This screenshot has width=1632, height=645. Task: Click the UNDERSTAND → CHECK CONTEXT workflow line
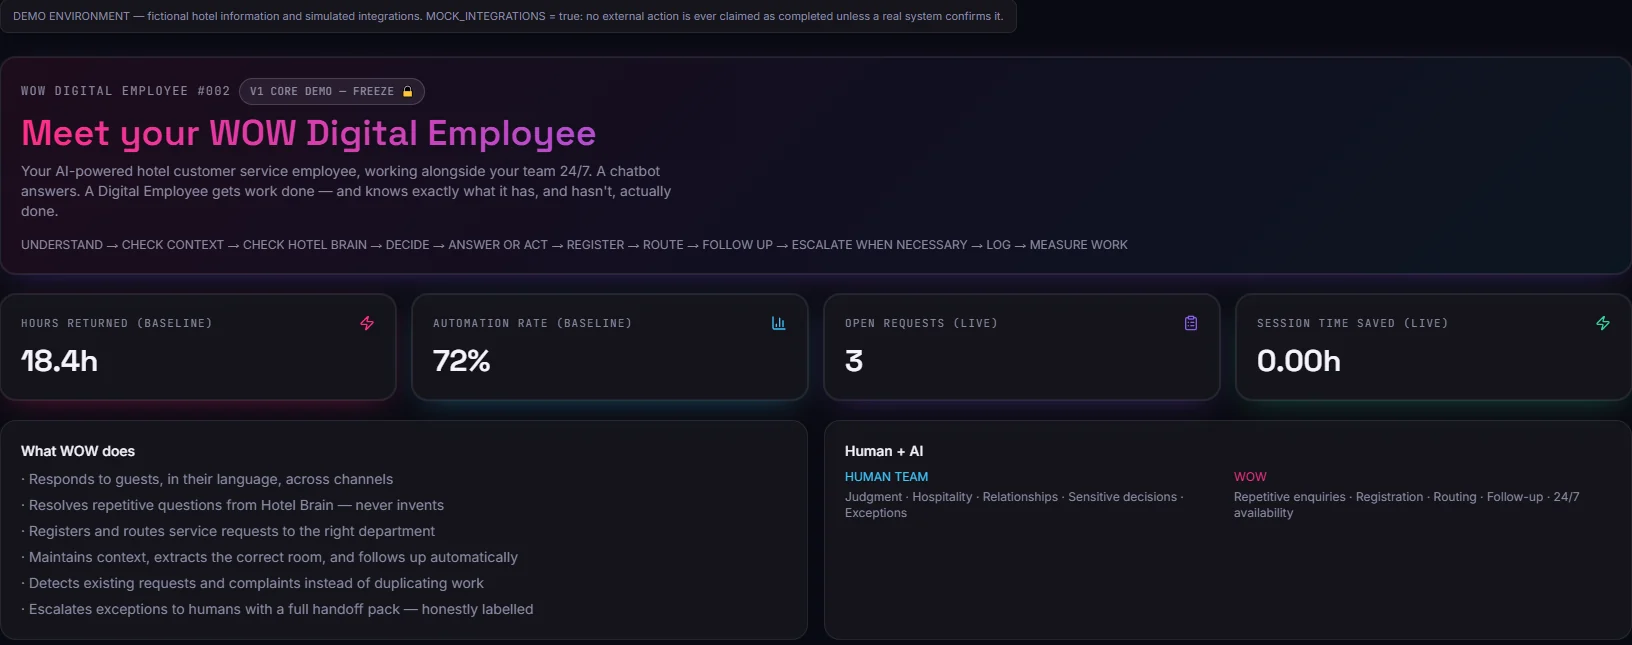tap(574, 245)
